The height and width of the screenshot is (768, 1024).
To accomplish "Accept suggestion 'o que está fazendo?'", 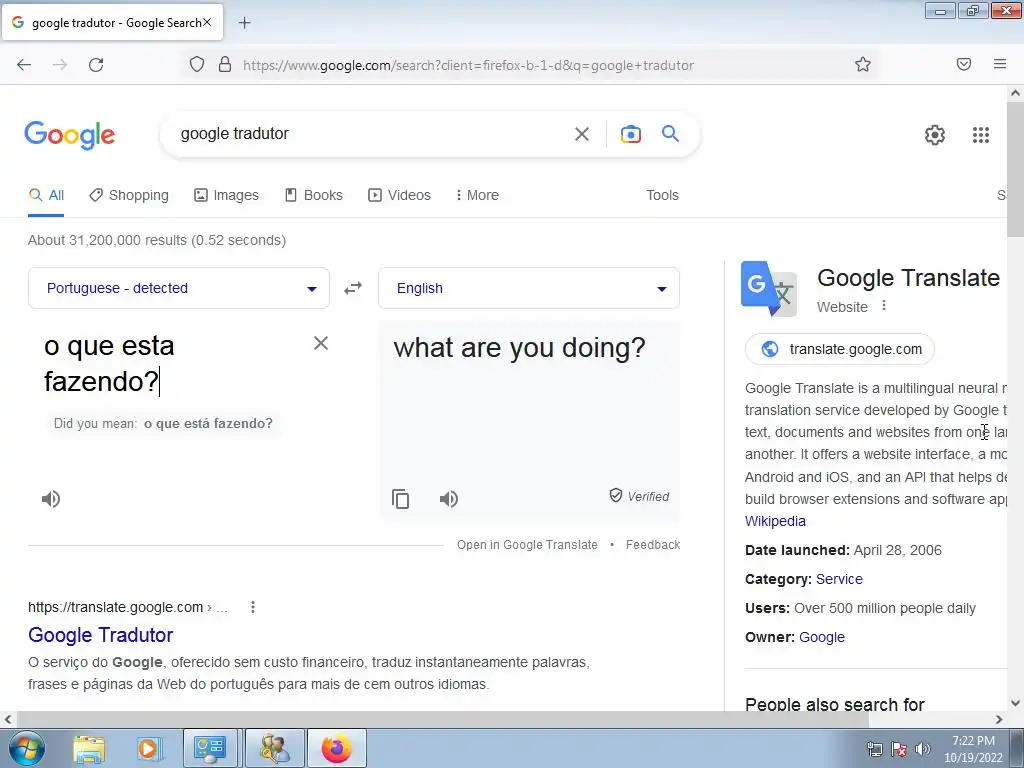I will pos(208,423).
